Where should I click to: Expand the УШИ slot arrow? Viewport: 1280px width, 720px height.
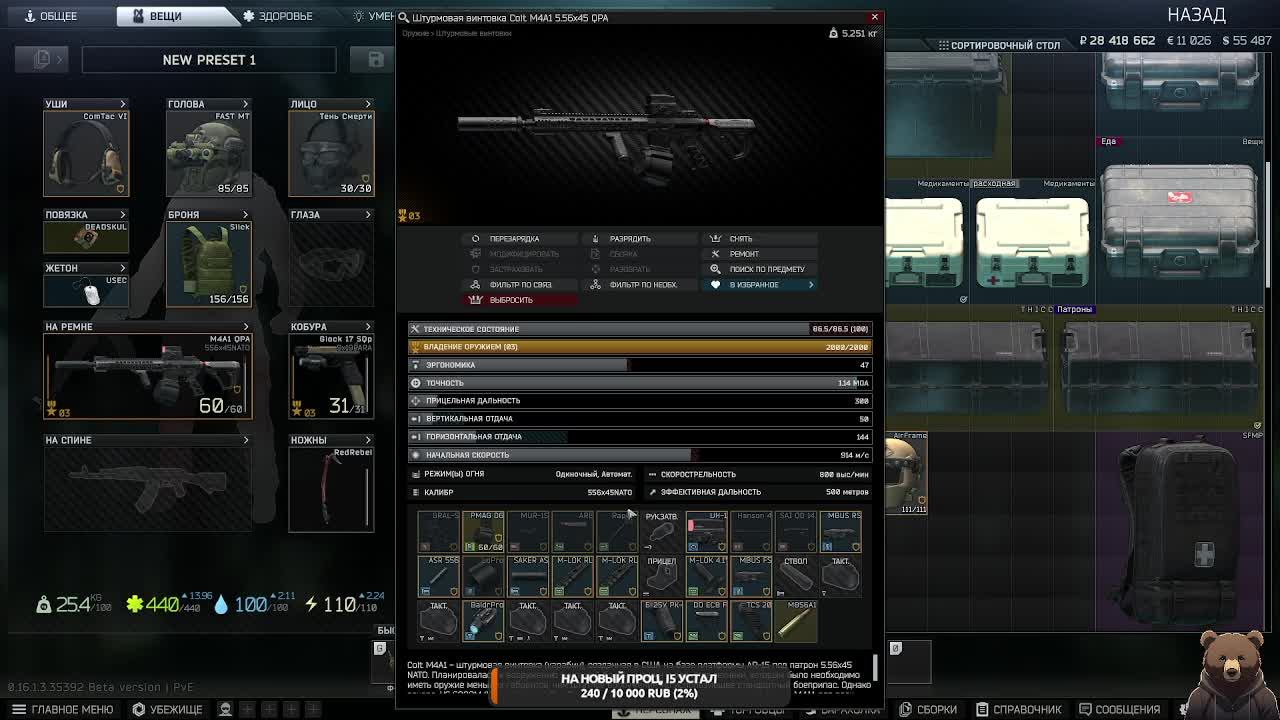(x=123, y=104)
